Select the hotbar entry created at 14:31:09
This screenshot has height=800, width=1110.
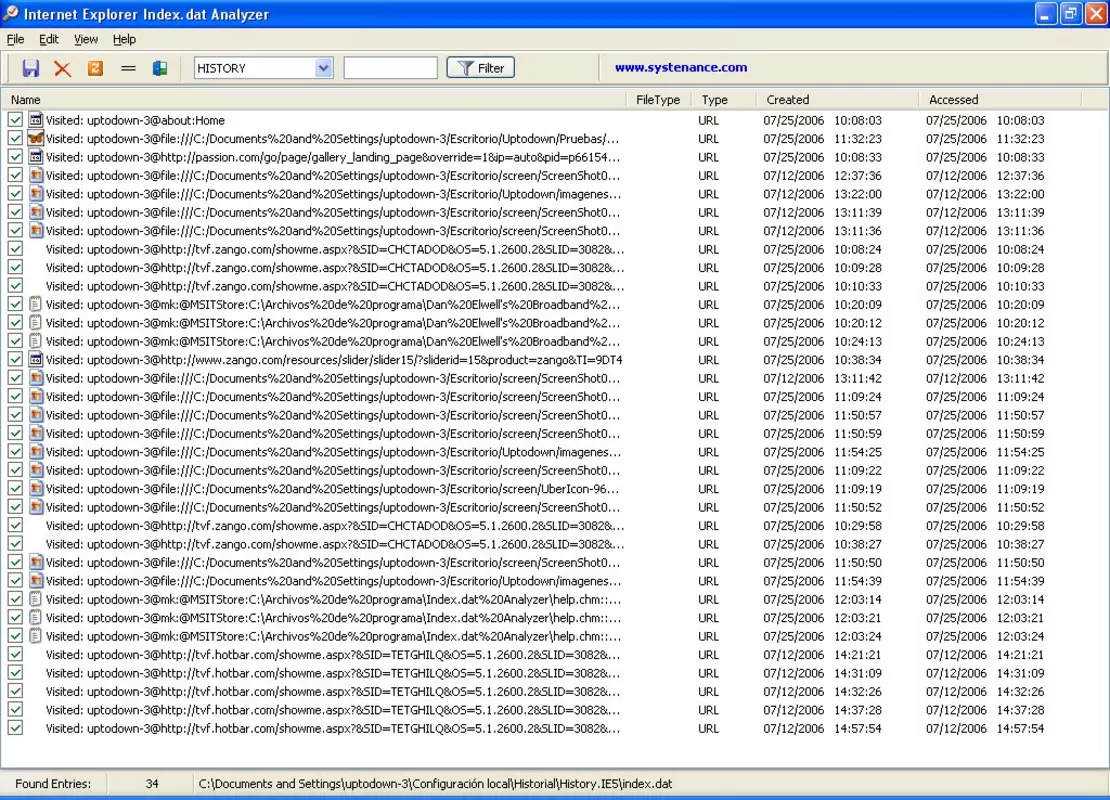pyautogui.click(x=333, y=673)
